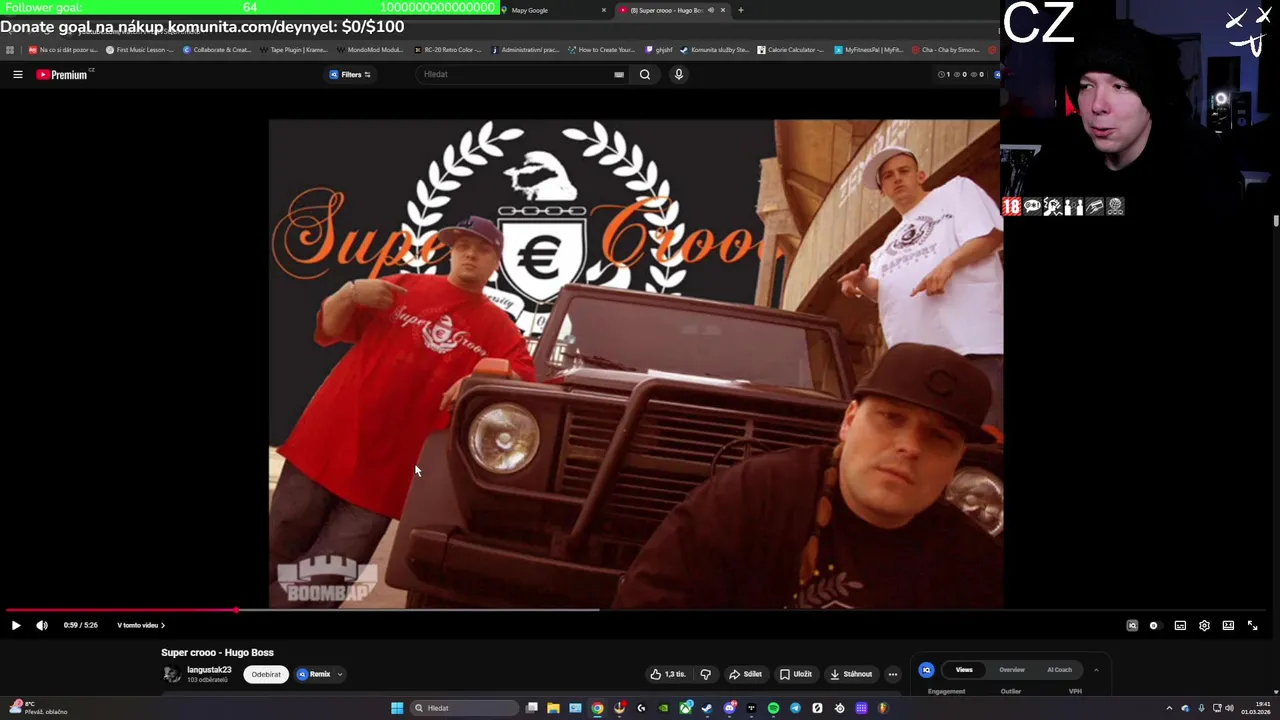
Task: Open Task View on the taskbar
Action: (531, 708)
